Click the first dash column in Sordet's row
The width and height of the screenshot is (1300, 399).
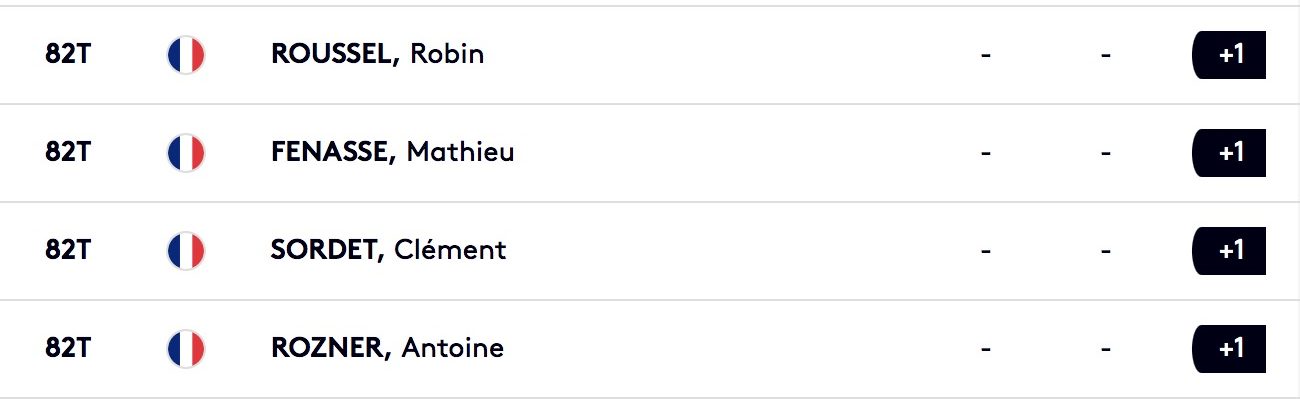(986, 250)
